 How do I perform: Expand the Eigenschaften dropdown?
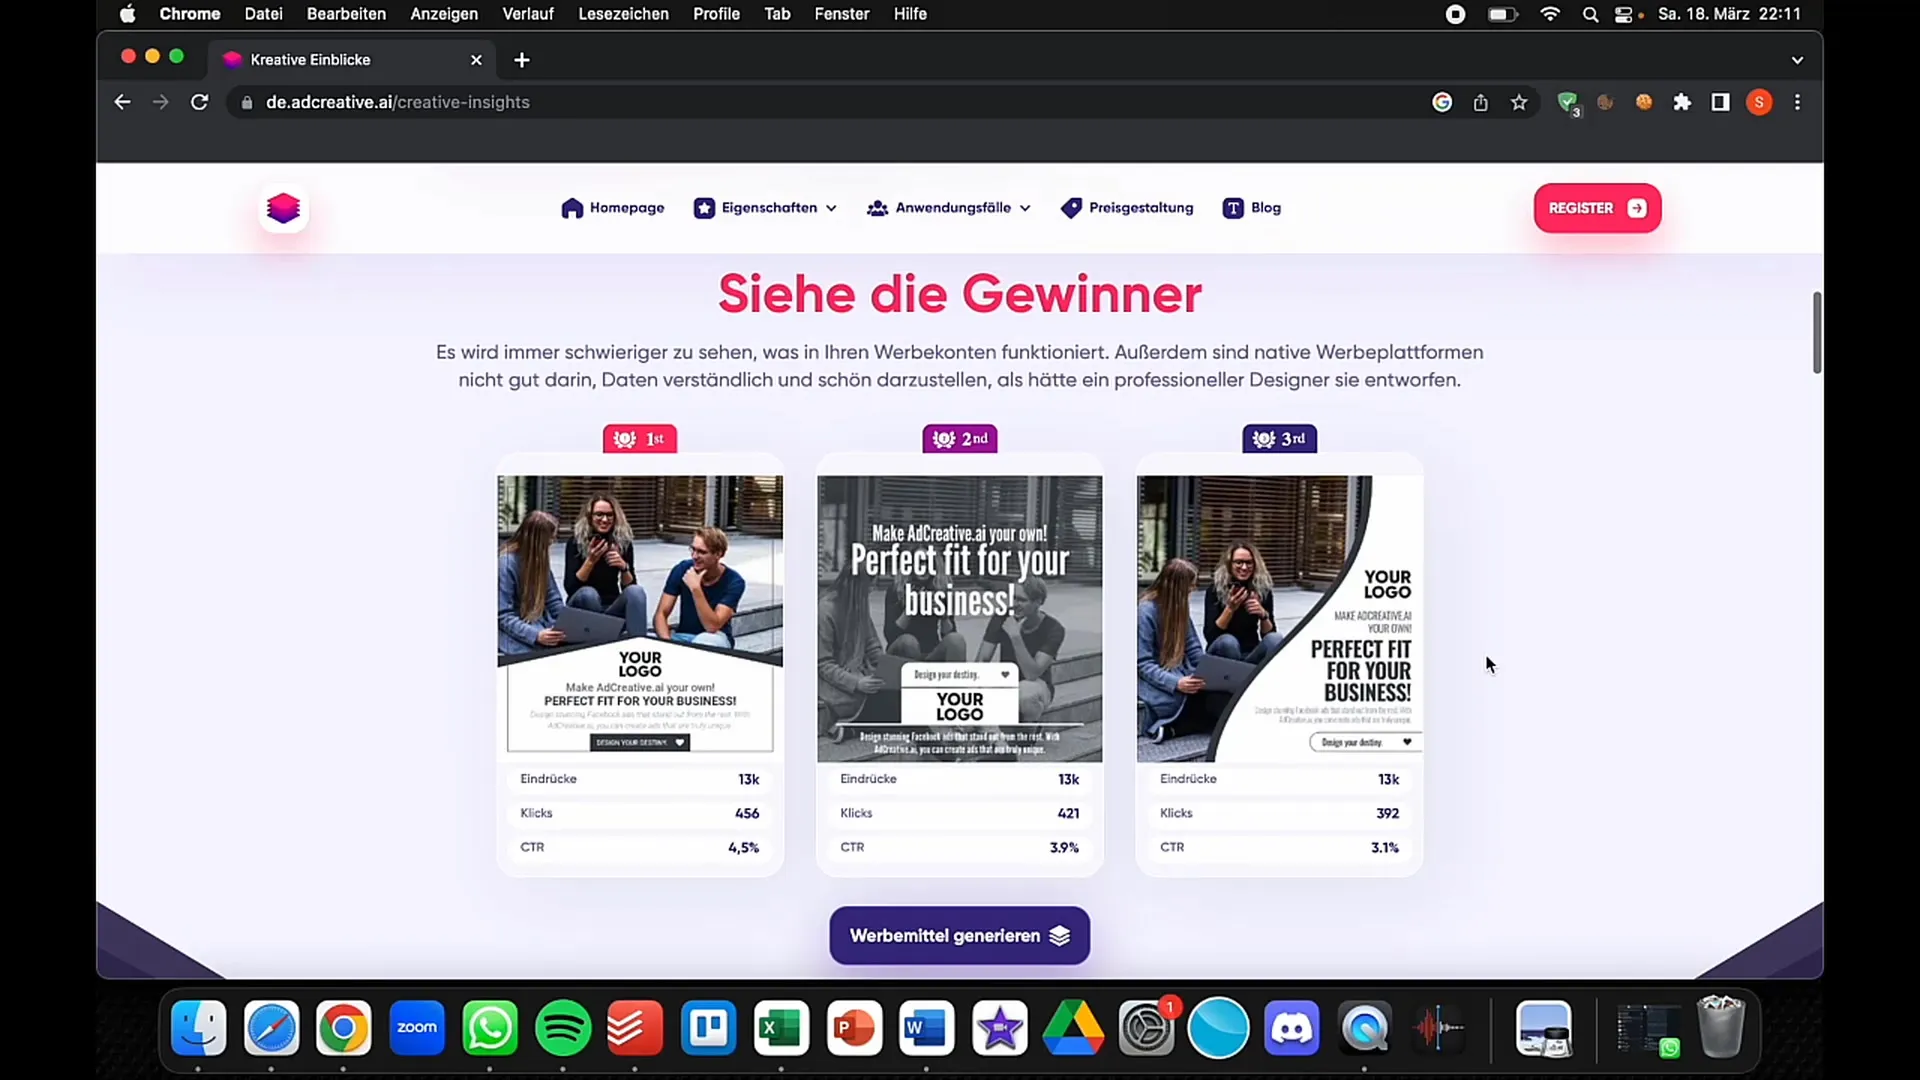[x=765, y=208]
